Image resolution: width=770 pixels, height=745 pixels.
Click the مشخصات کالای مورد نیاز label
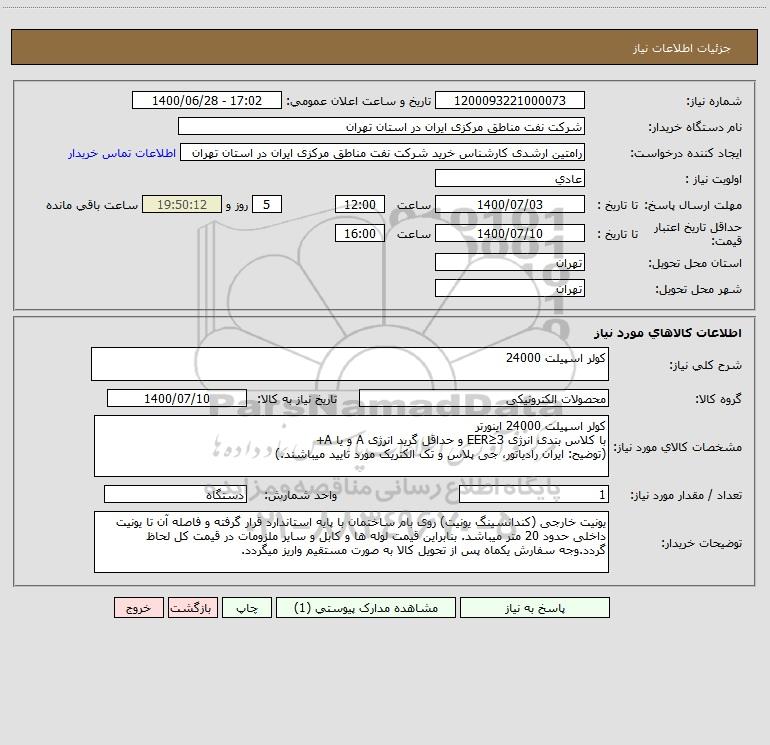pos(678,447)
